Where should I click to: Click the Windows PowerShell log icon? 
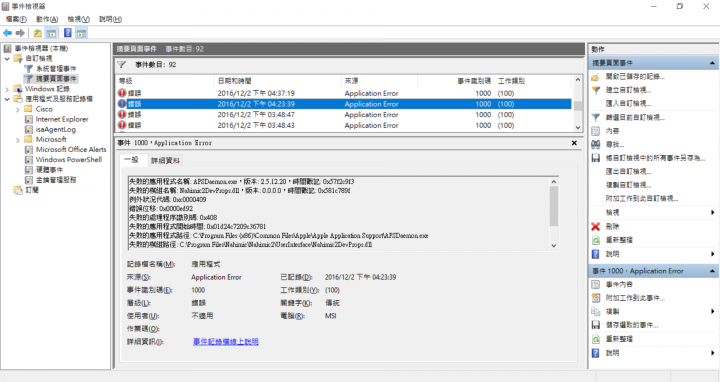[28, 160]
